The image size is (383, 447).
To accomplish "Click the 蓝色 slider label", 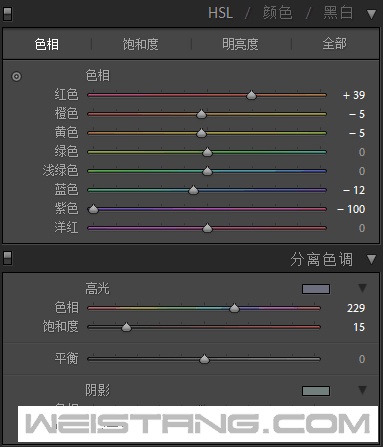I will coord(66,189).
